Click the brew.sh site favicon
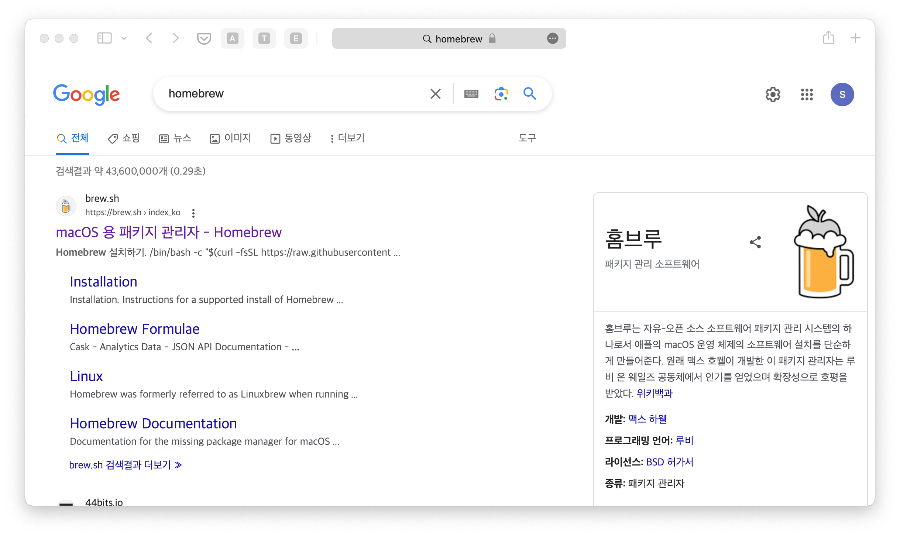Image resolution: width=900 pixels, height=536 pixels. tap(66, 205)
